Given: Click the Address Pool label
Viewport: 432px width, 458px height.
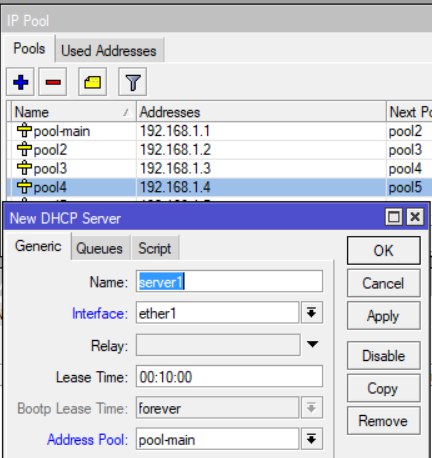Looking at the screenshot, I should tap(88, 439).
